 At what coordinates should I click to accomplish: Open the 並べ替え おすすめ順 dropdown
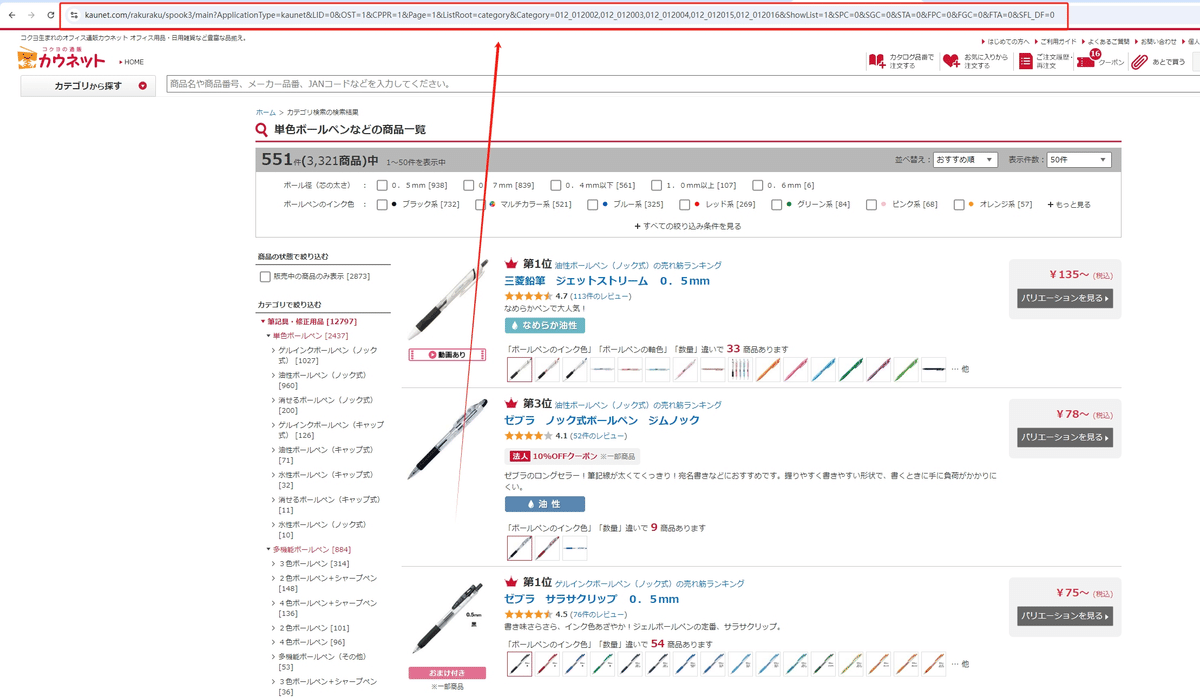pos(965,160)
